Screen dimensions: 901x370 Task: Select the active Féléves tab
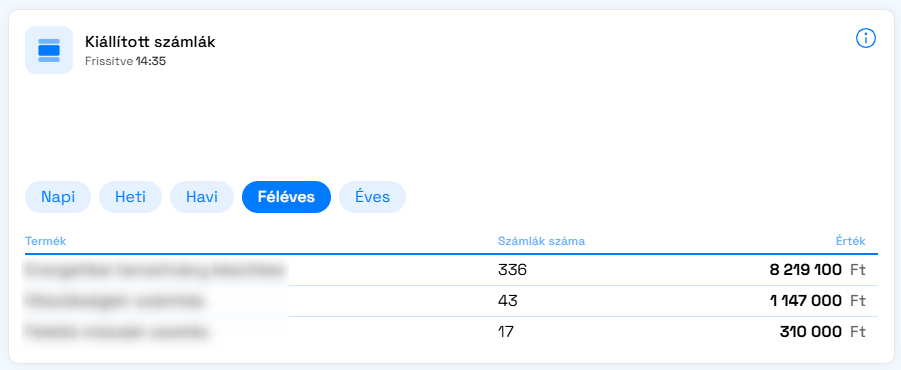[x=286, y=197]
